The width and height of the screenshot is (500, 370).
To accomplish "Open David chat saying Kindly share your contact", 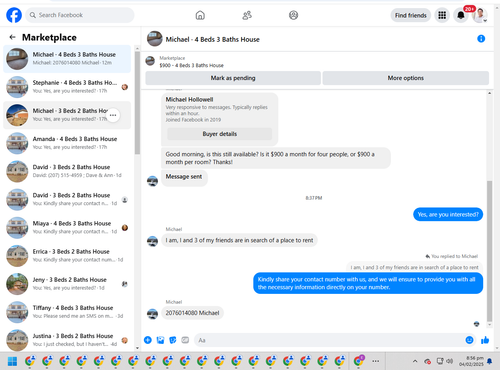I will (67, 199).
